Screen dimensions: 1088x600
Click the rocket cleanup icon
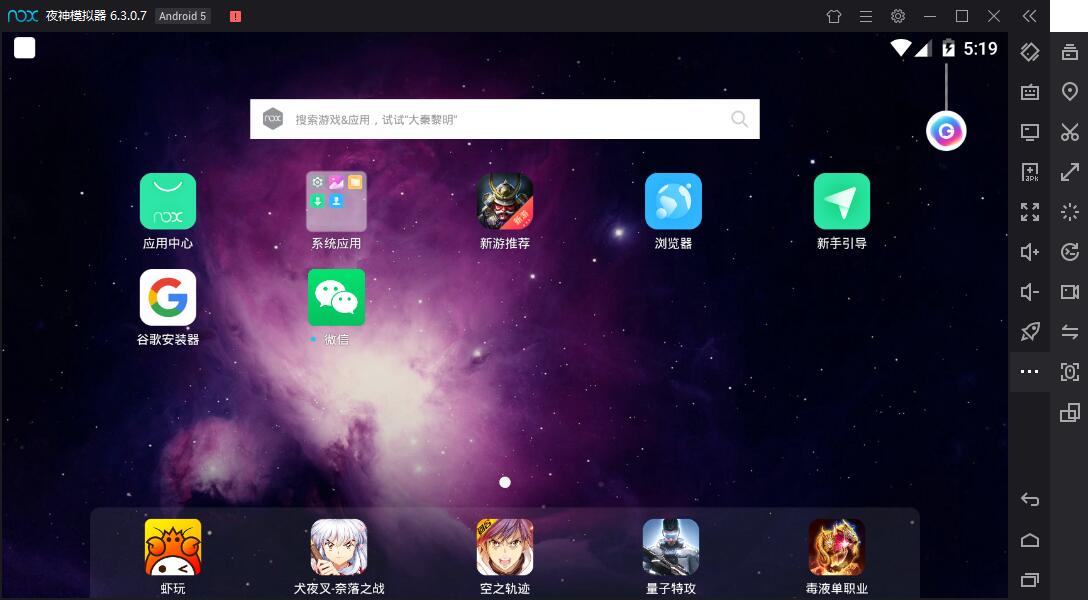[1030, 332]
